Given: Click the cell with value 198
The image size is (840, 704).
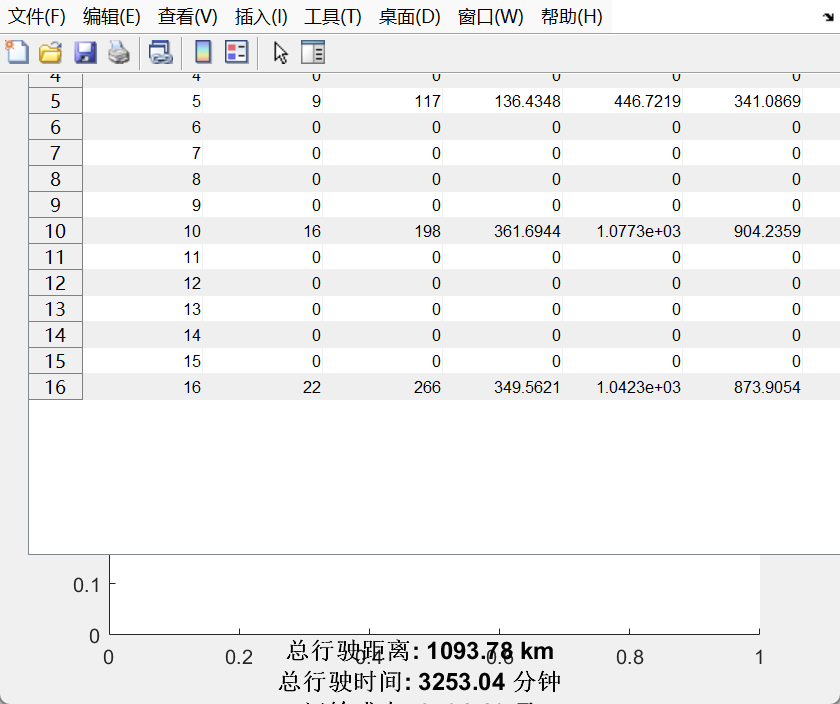Looking at the screenshot, I should tap(382, 231).
